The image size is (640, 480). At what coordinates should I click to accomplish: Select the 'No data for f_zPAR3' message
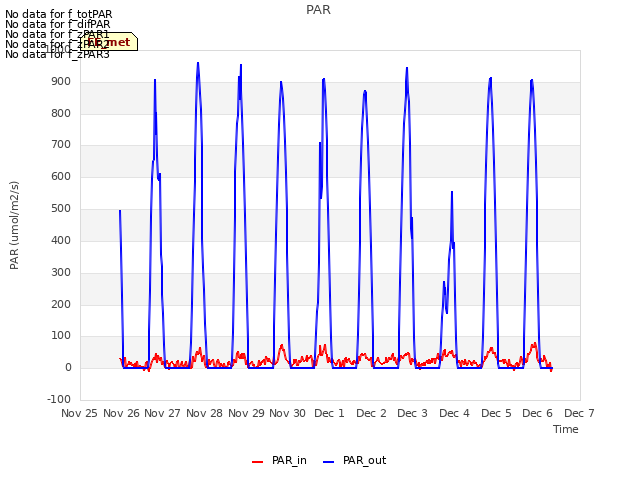[x=58, y=54]
